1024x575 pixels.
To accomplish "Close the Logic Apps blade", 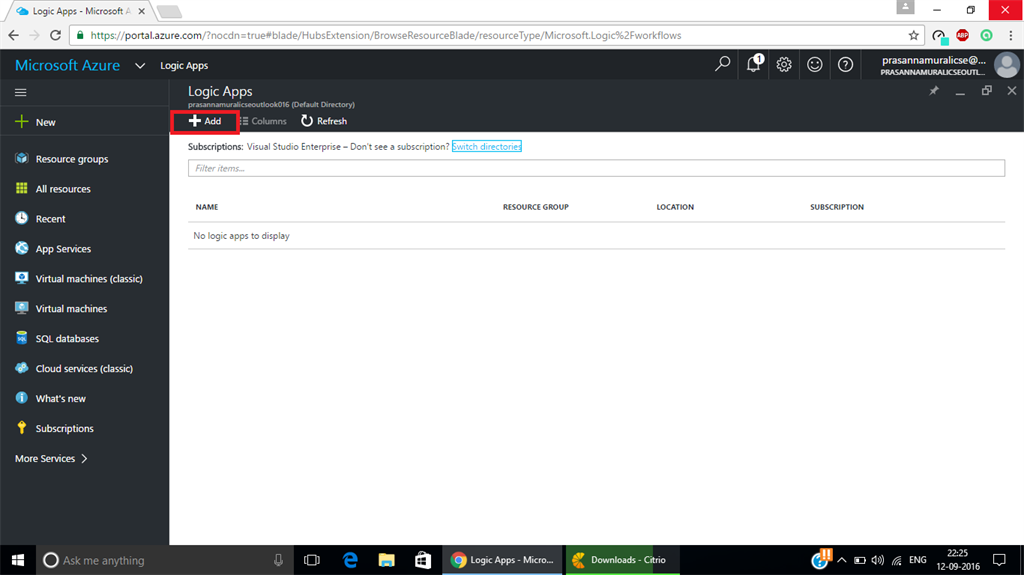I will tap(1012, 91).
